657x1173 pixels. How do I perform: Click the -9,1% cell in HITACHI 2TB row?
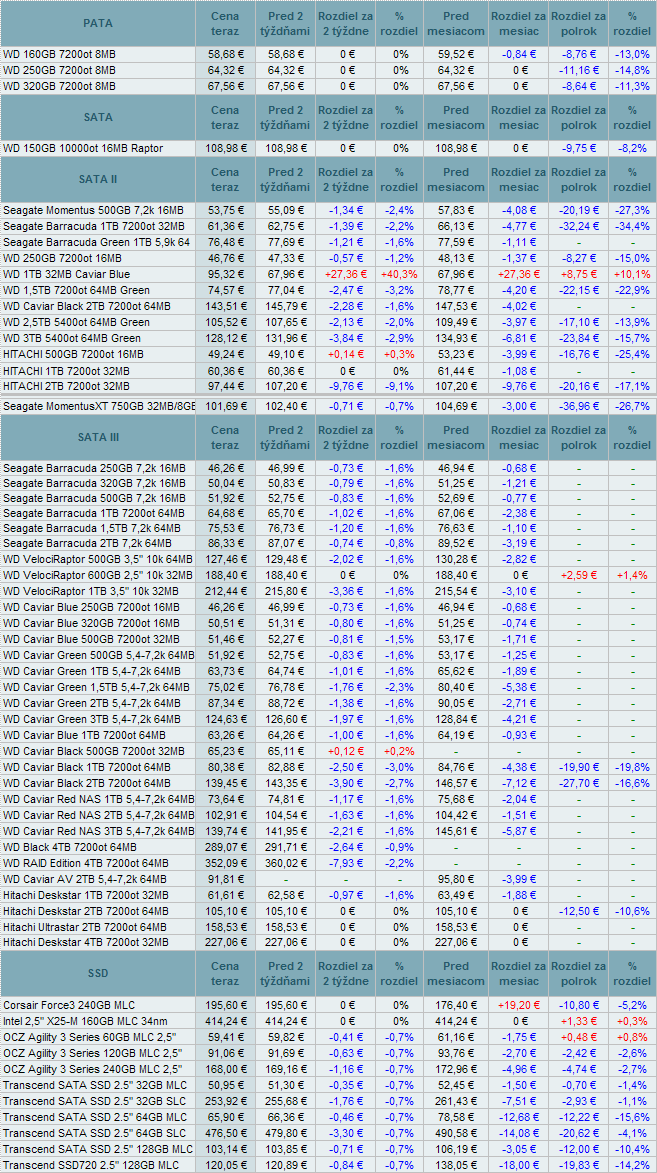(x=398, y=385)
